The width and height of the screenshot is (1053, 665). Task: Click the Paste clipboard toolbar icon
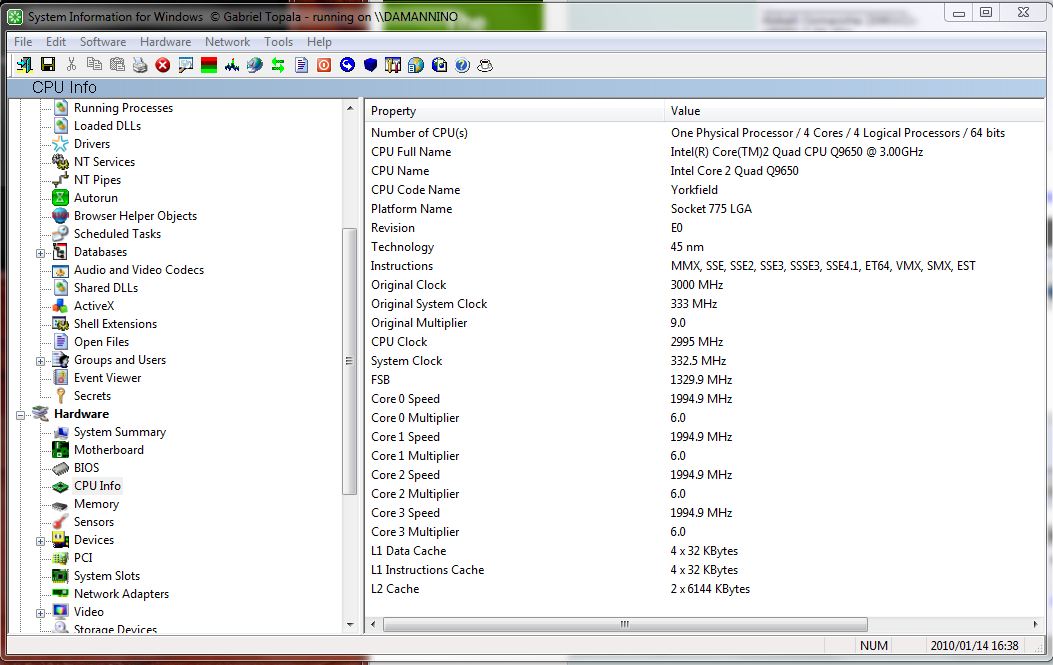pos(117,64)
